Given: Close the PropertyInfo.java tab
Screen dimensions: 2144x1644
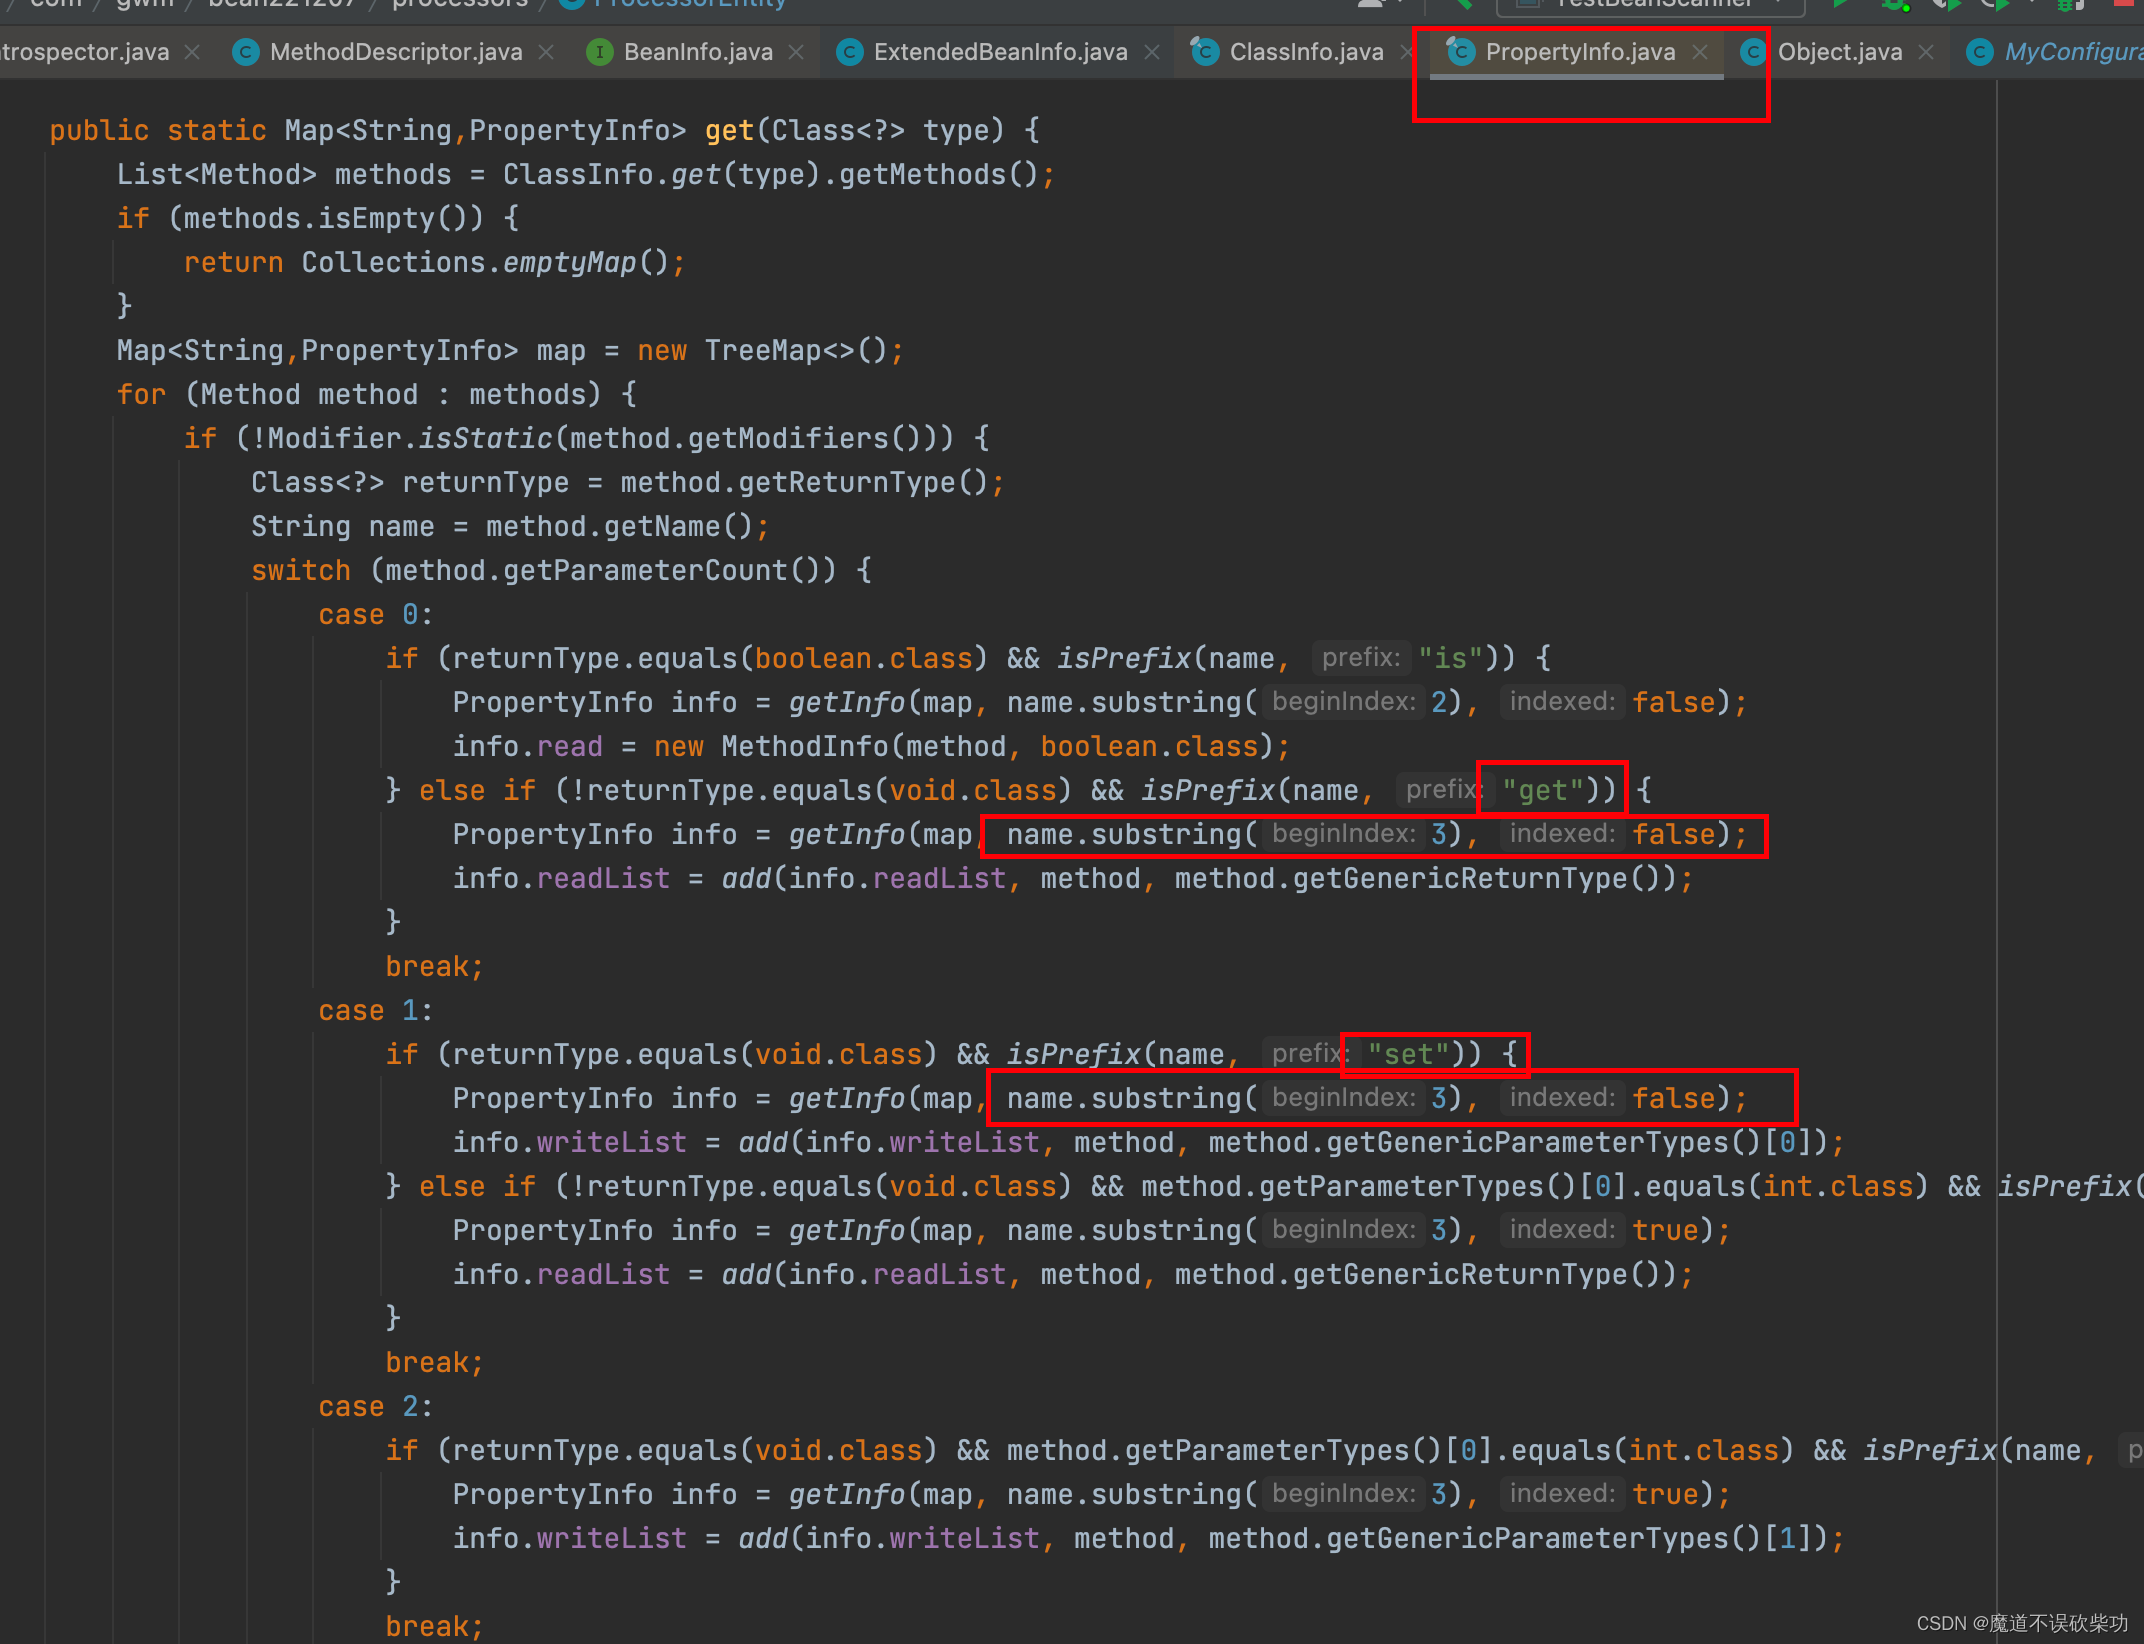Looking at the screenshot, I should point(1700,52).
